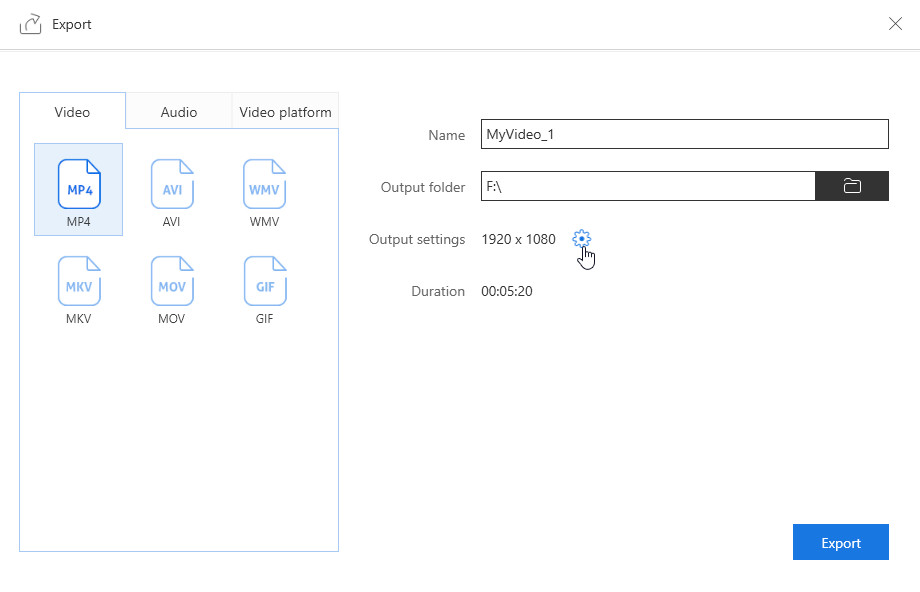Open output settings via gear icon

(582, 239)
